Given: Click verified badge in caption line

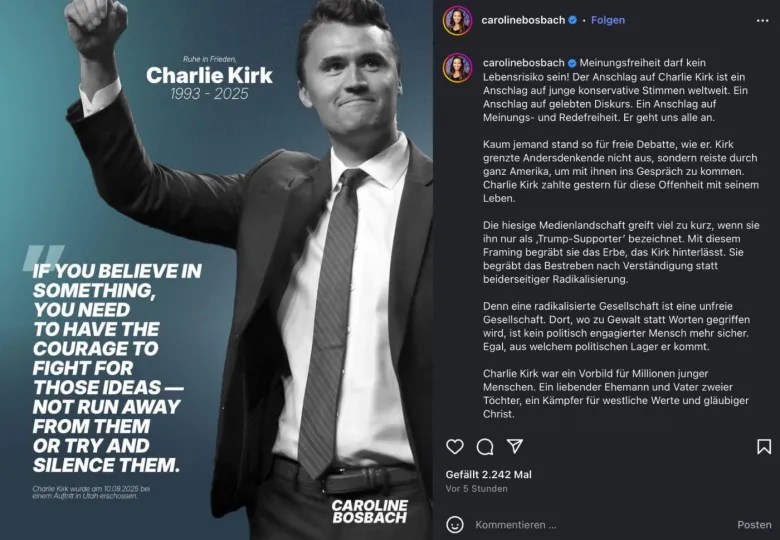Looking at the screenshot, I should click(x=573, y=61).
